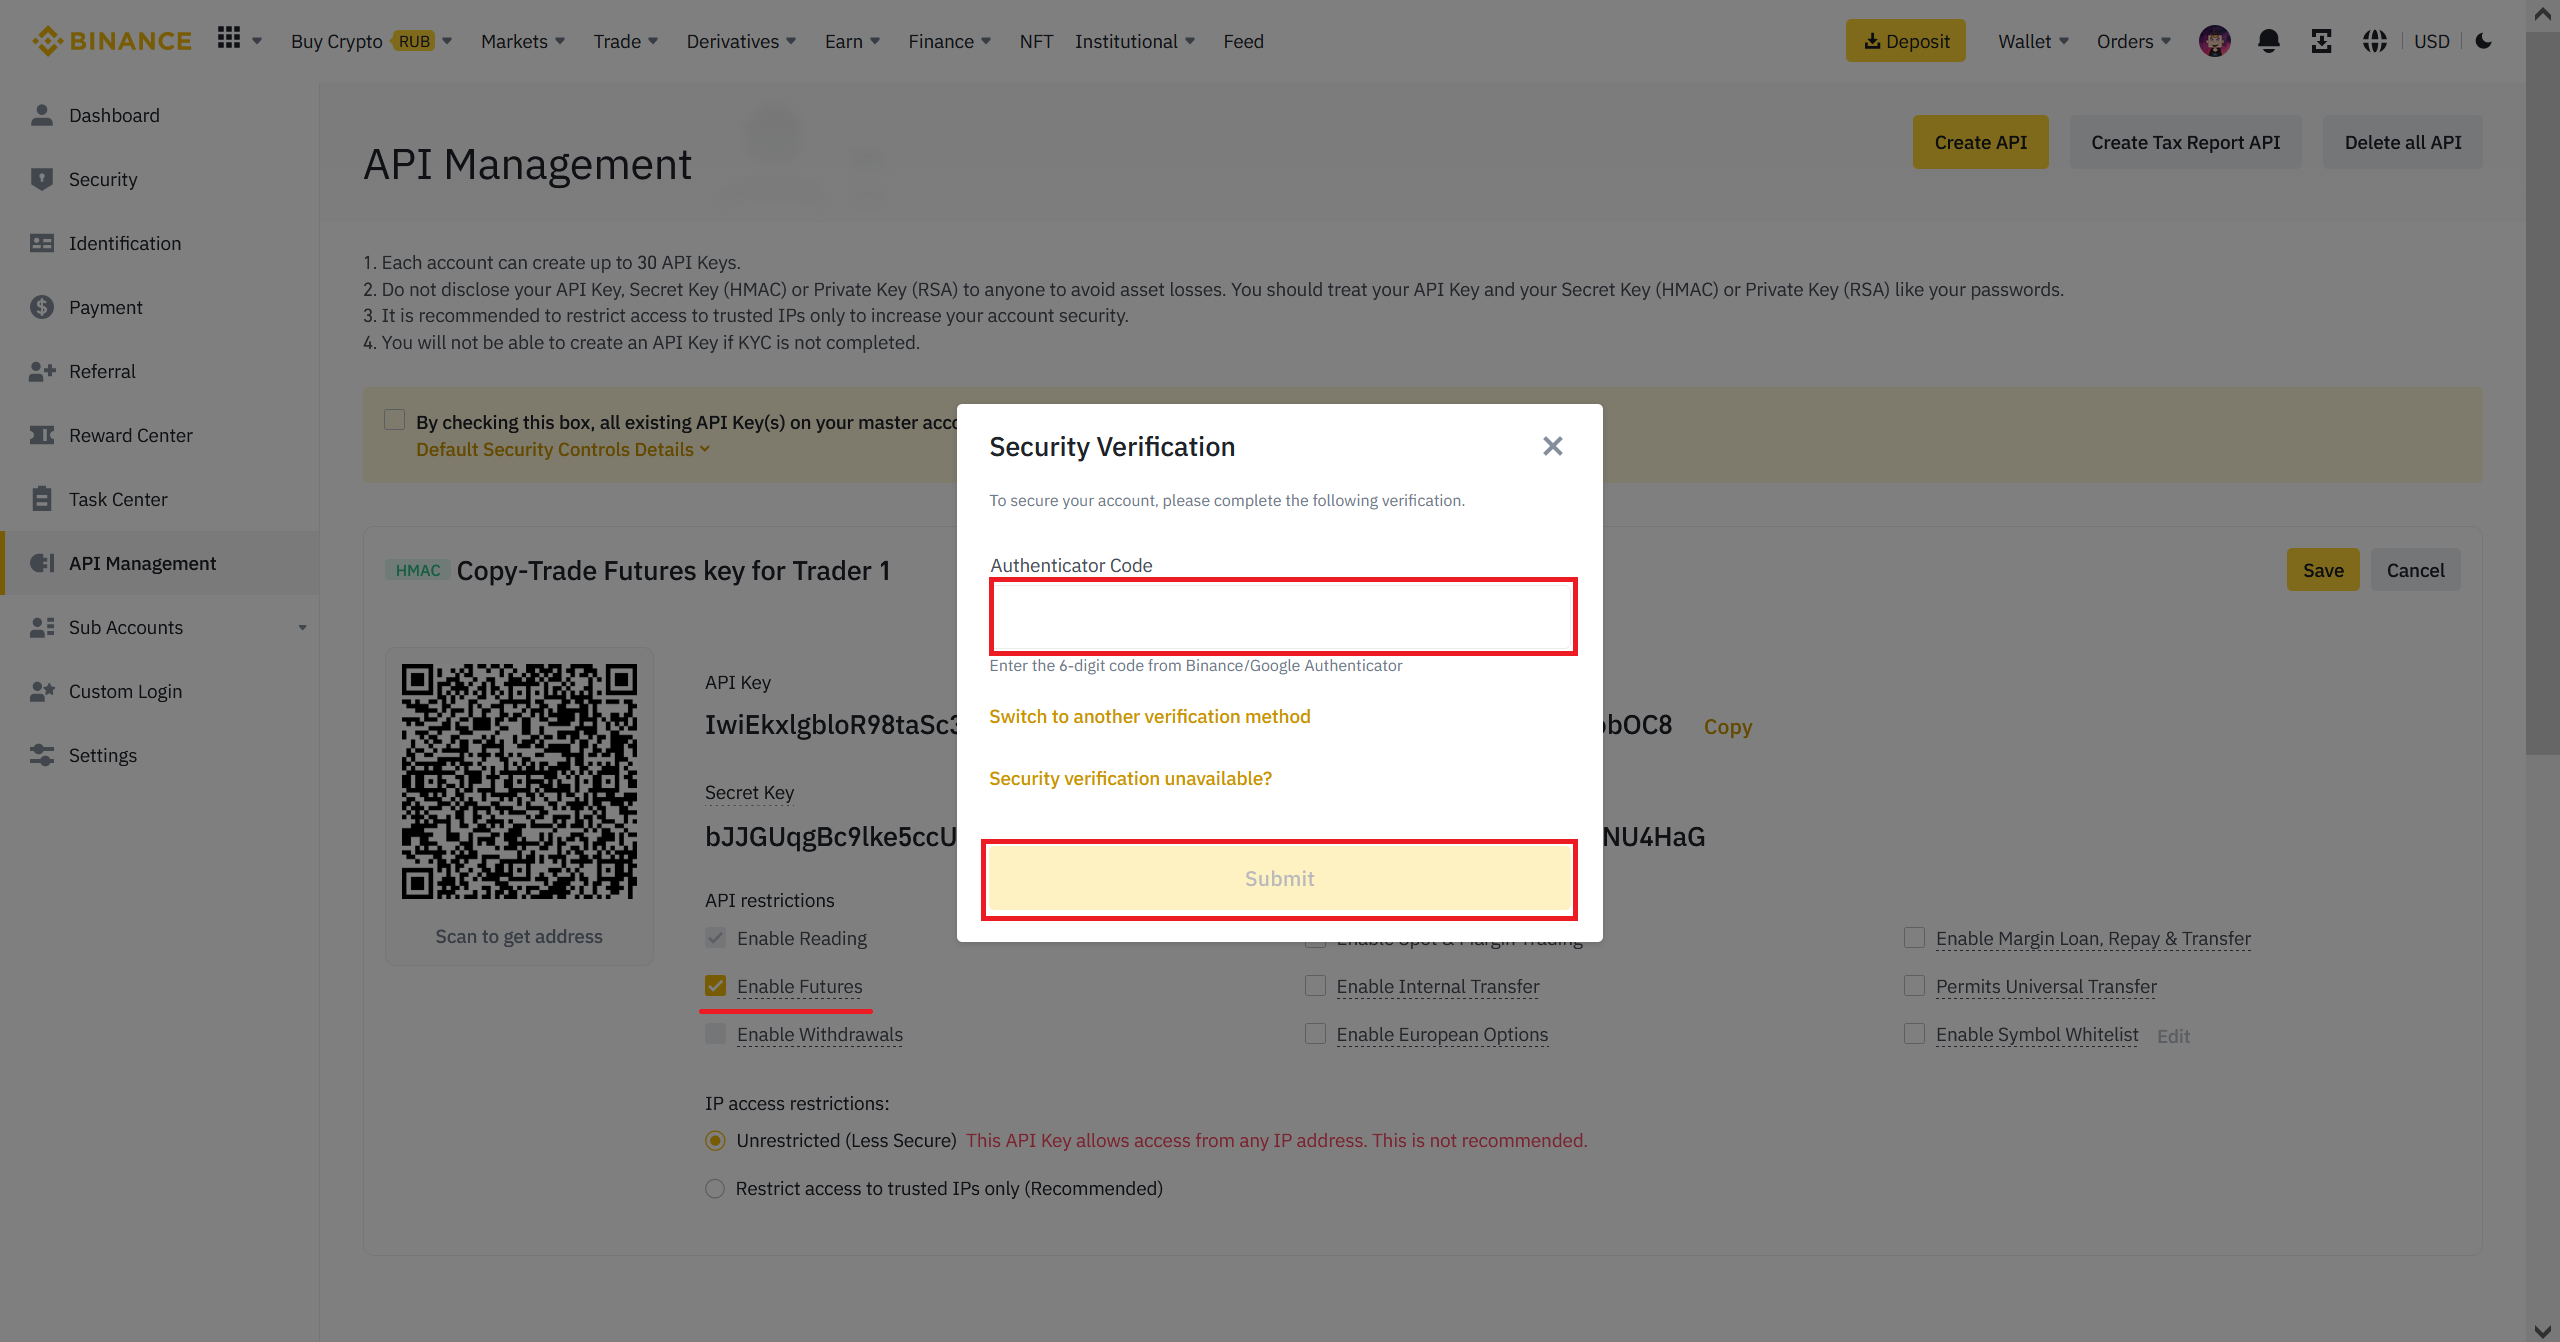
Task: Select the USD currency selector
Action: (x=2431, y=41)
